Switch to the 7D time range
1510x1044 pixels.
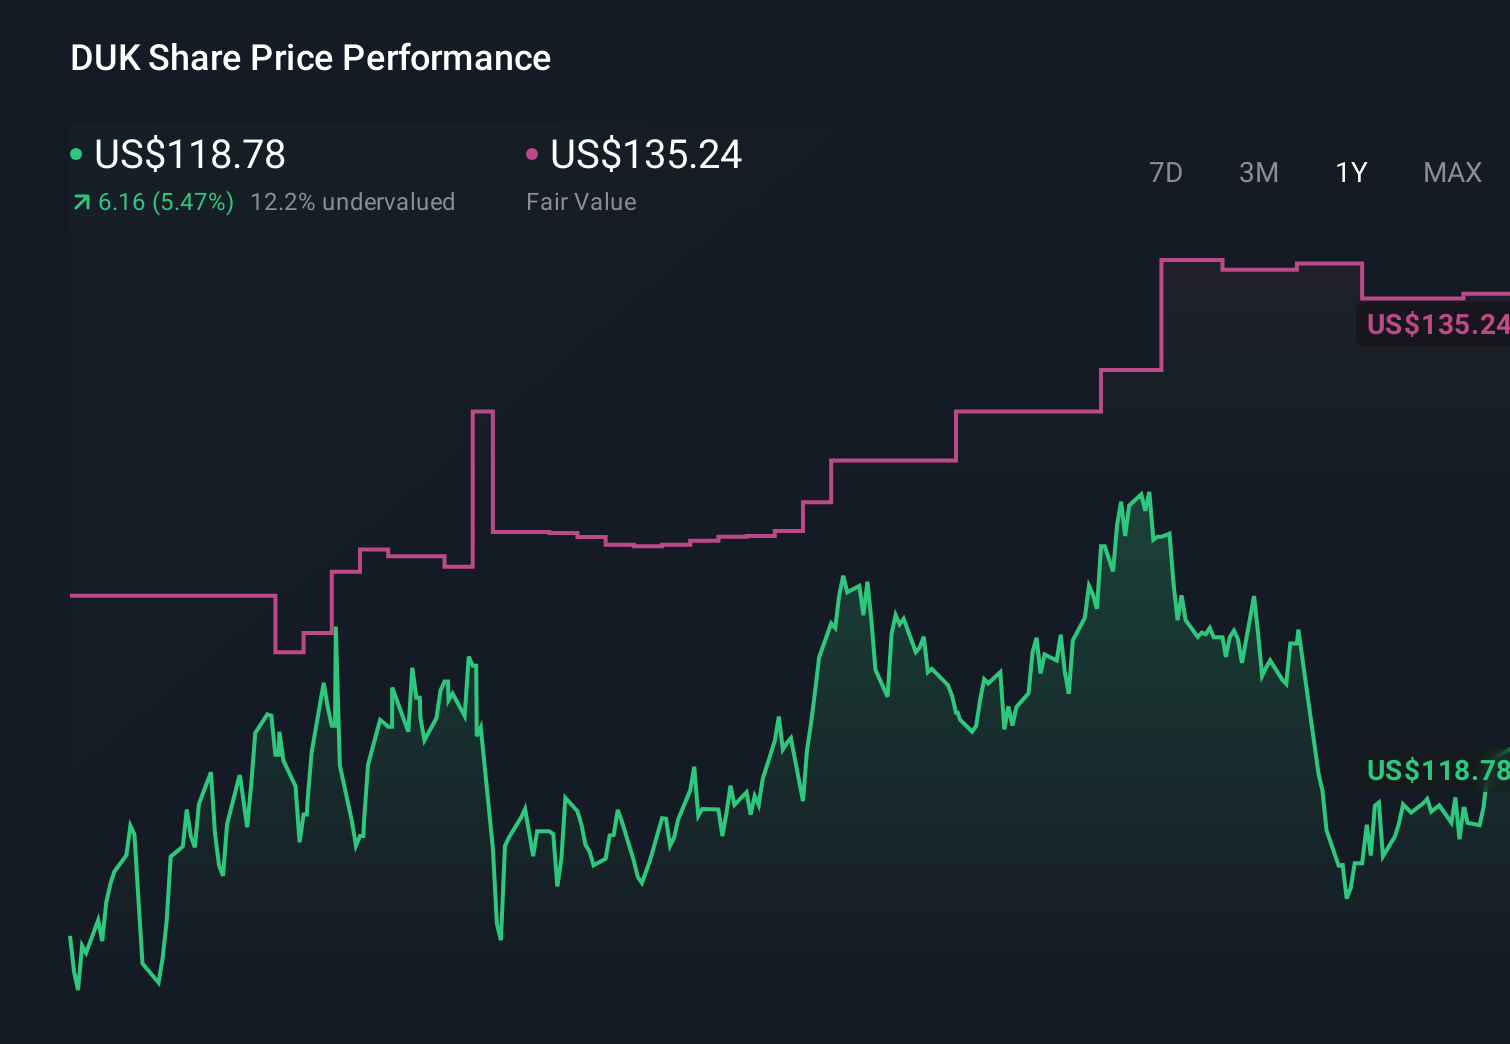point(1167,172)
